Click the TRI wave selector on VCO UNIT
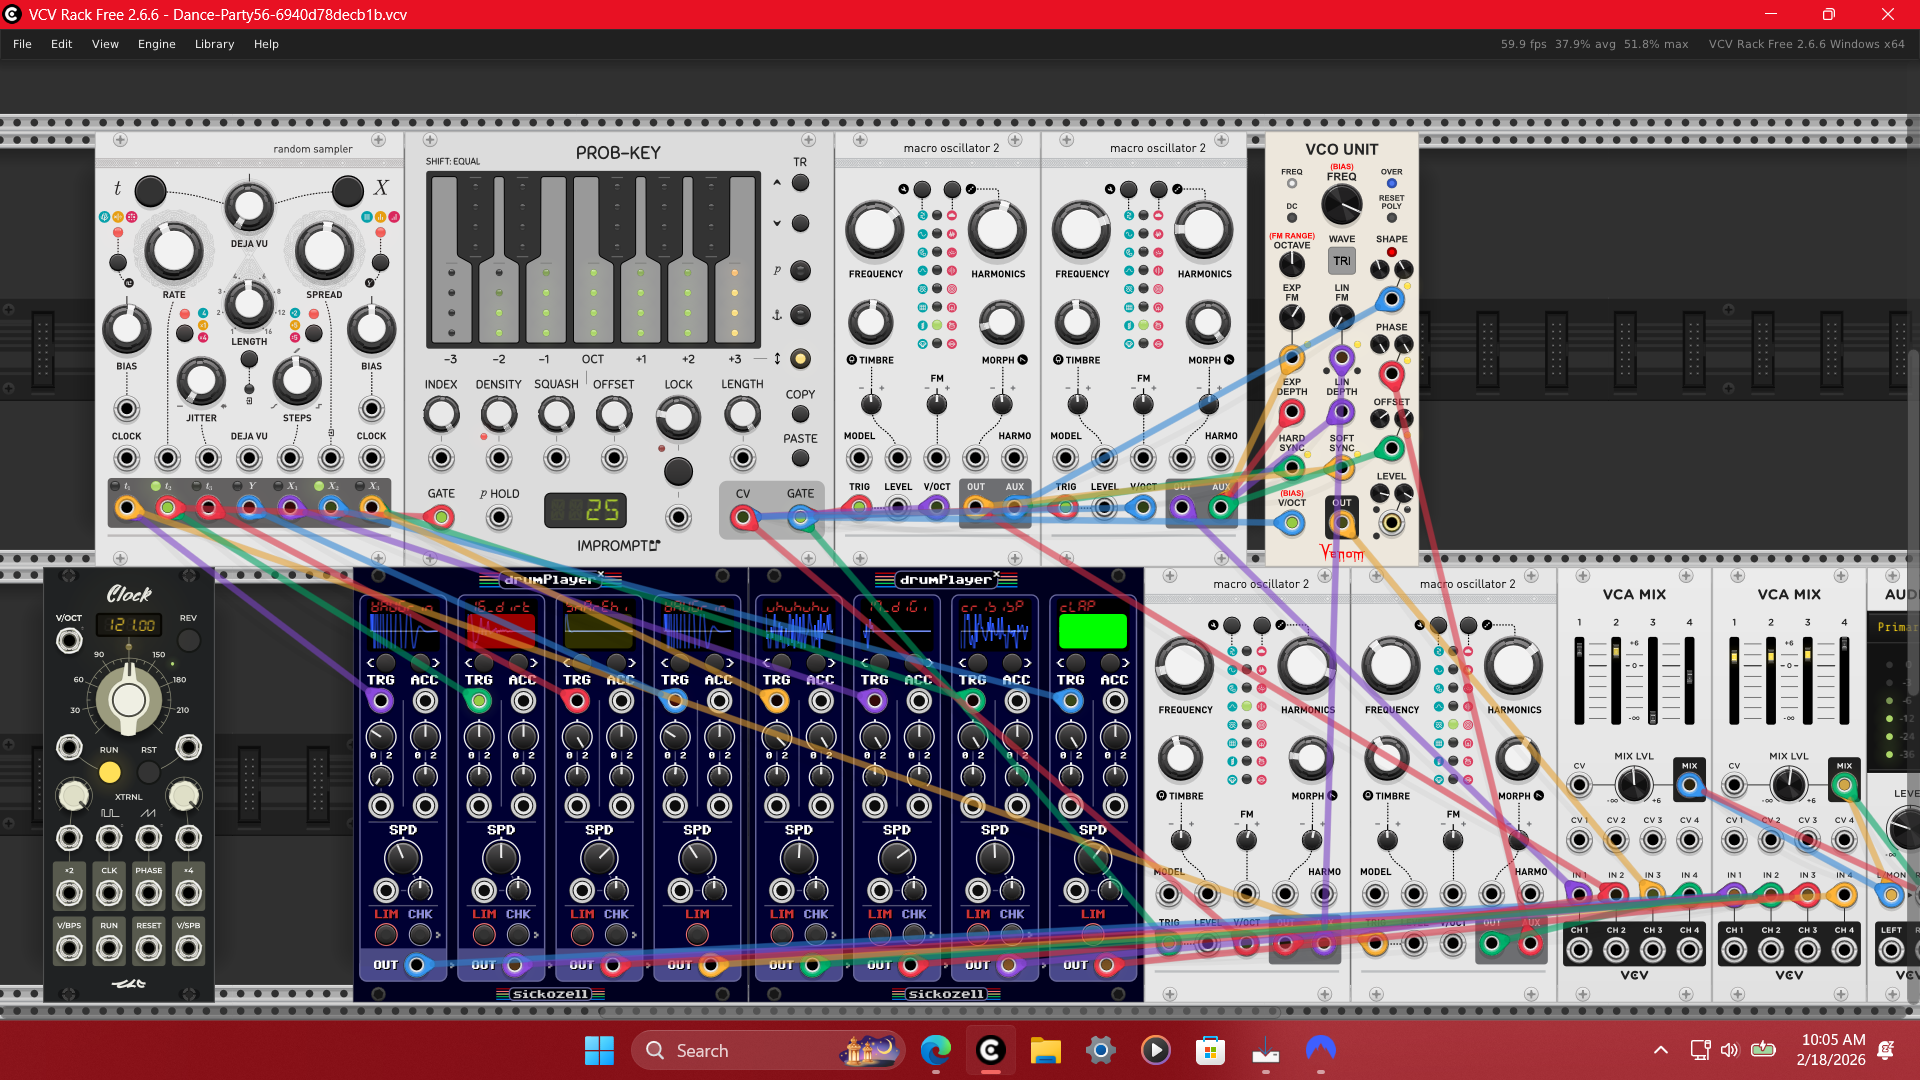Image resolution: width=1920 pixels, height=1080 pixels. coord(1341,261)
